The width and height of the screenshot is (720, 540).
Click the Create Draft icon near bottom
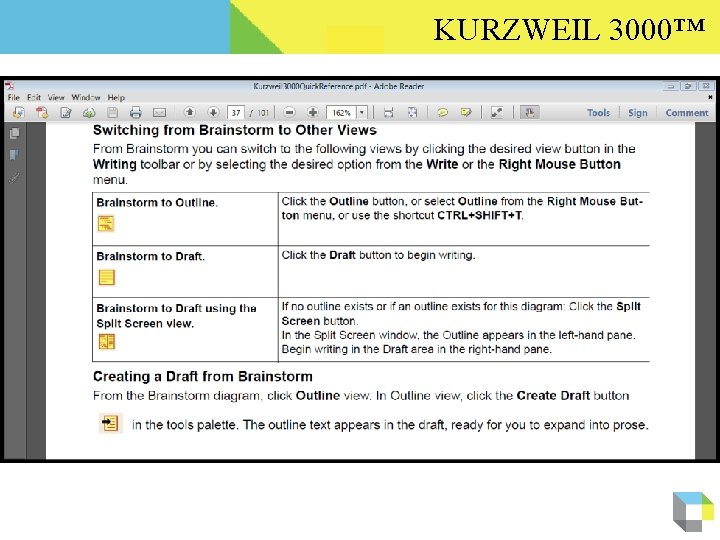tap(110, 423)
